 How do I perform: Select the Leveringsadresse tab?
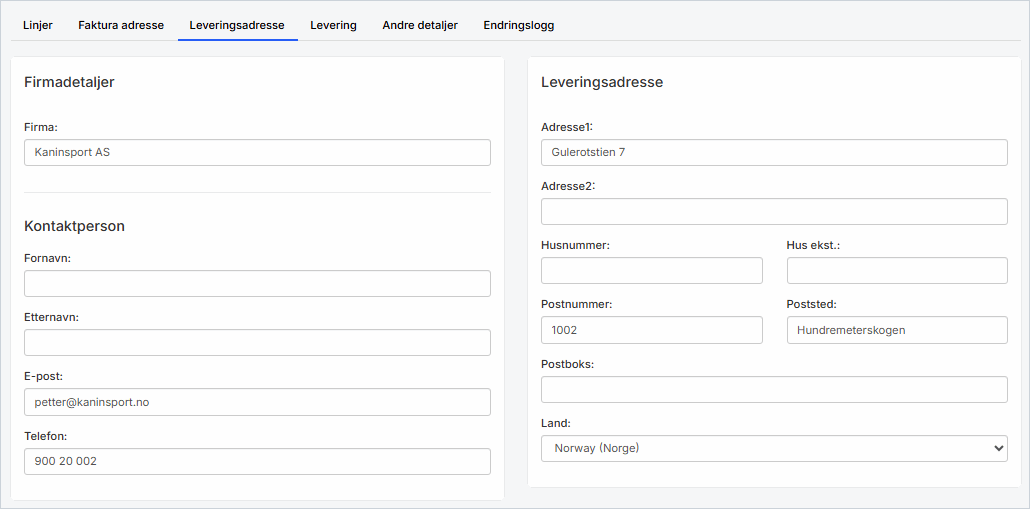point(237,25)
